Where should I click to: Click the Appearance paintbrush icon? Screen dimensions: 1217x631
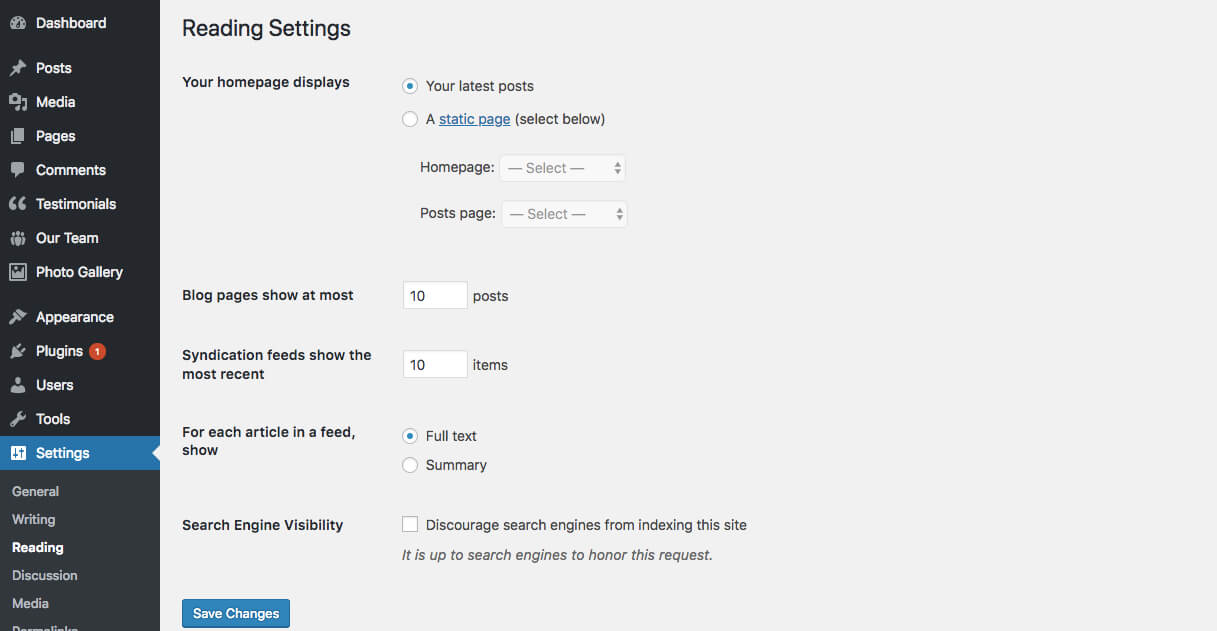pos(18,317)
